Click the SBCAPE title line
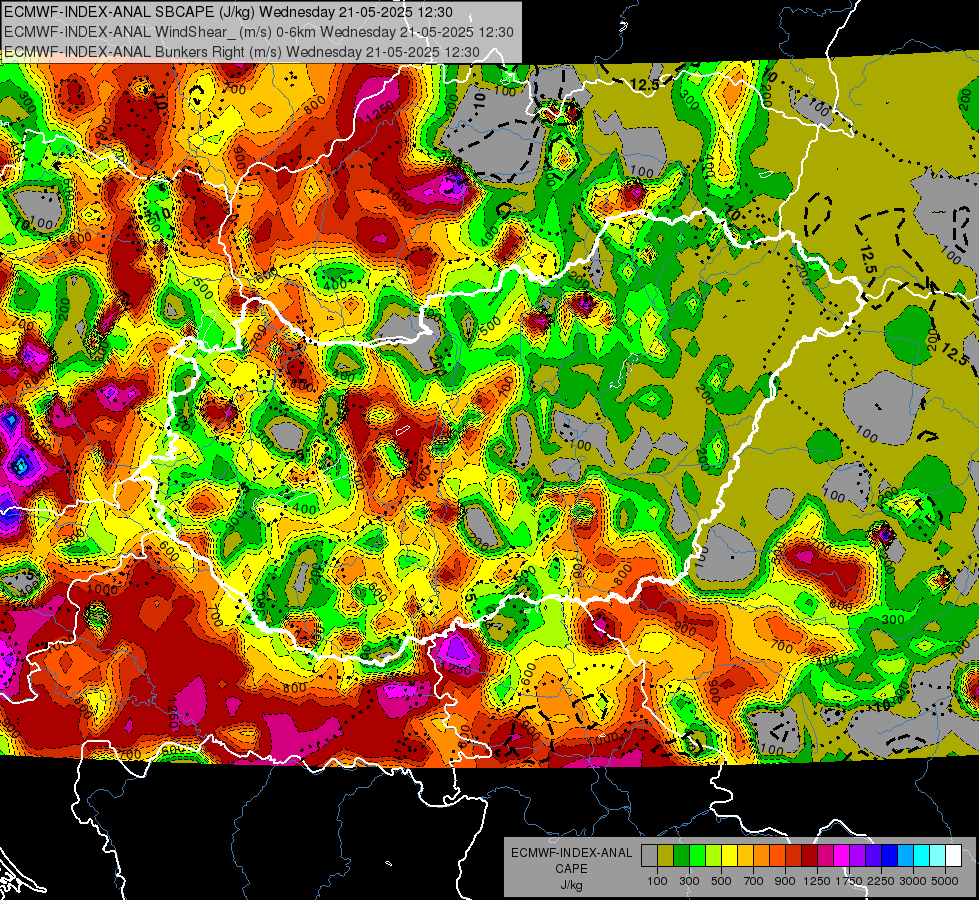The height and width of the screenshot is (900, 979). click(229, 12)
